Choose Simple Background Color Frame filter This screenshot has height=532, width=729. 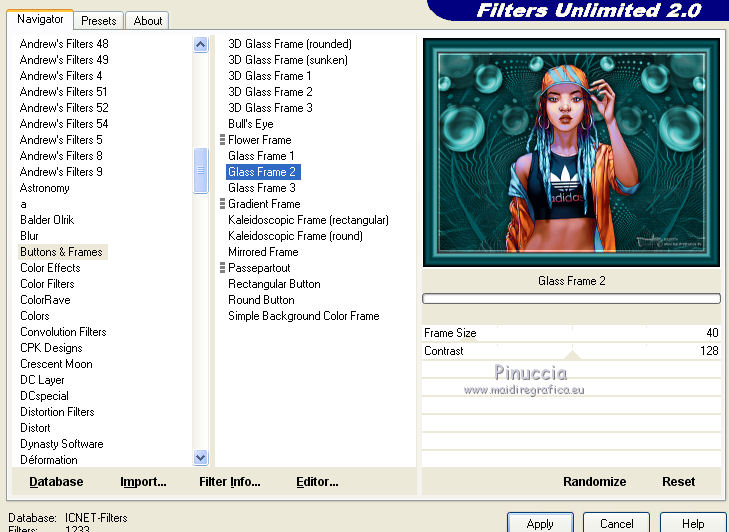(x=304, y=316)
